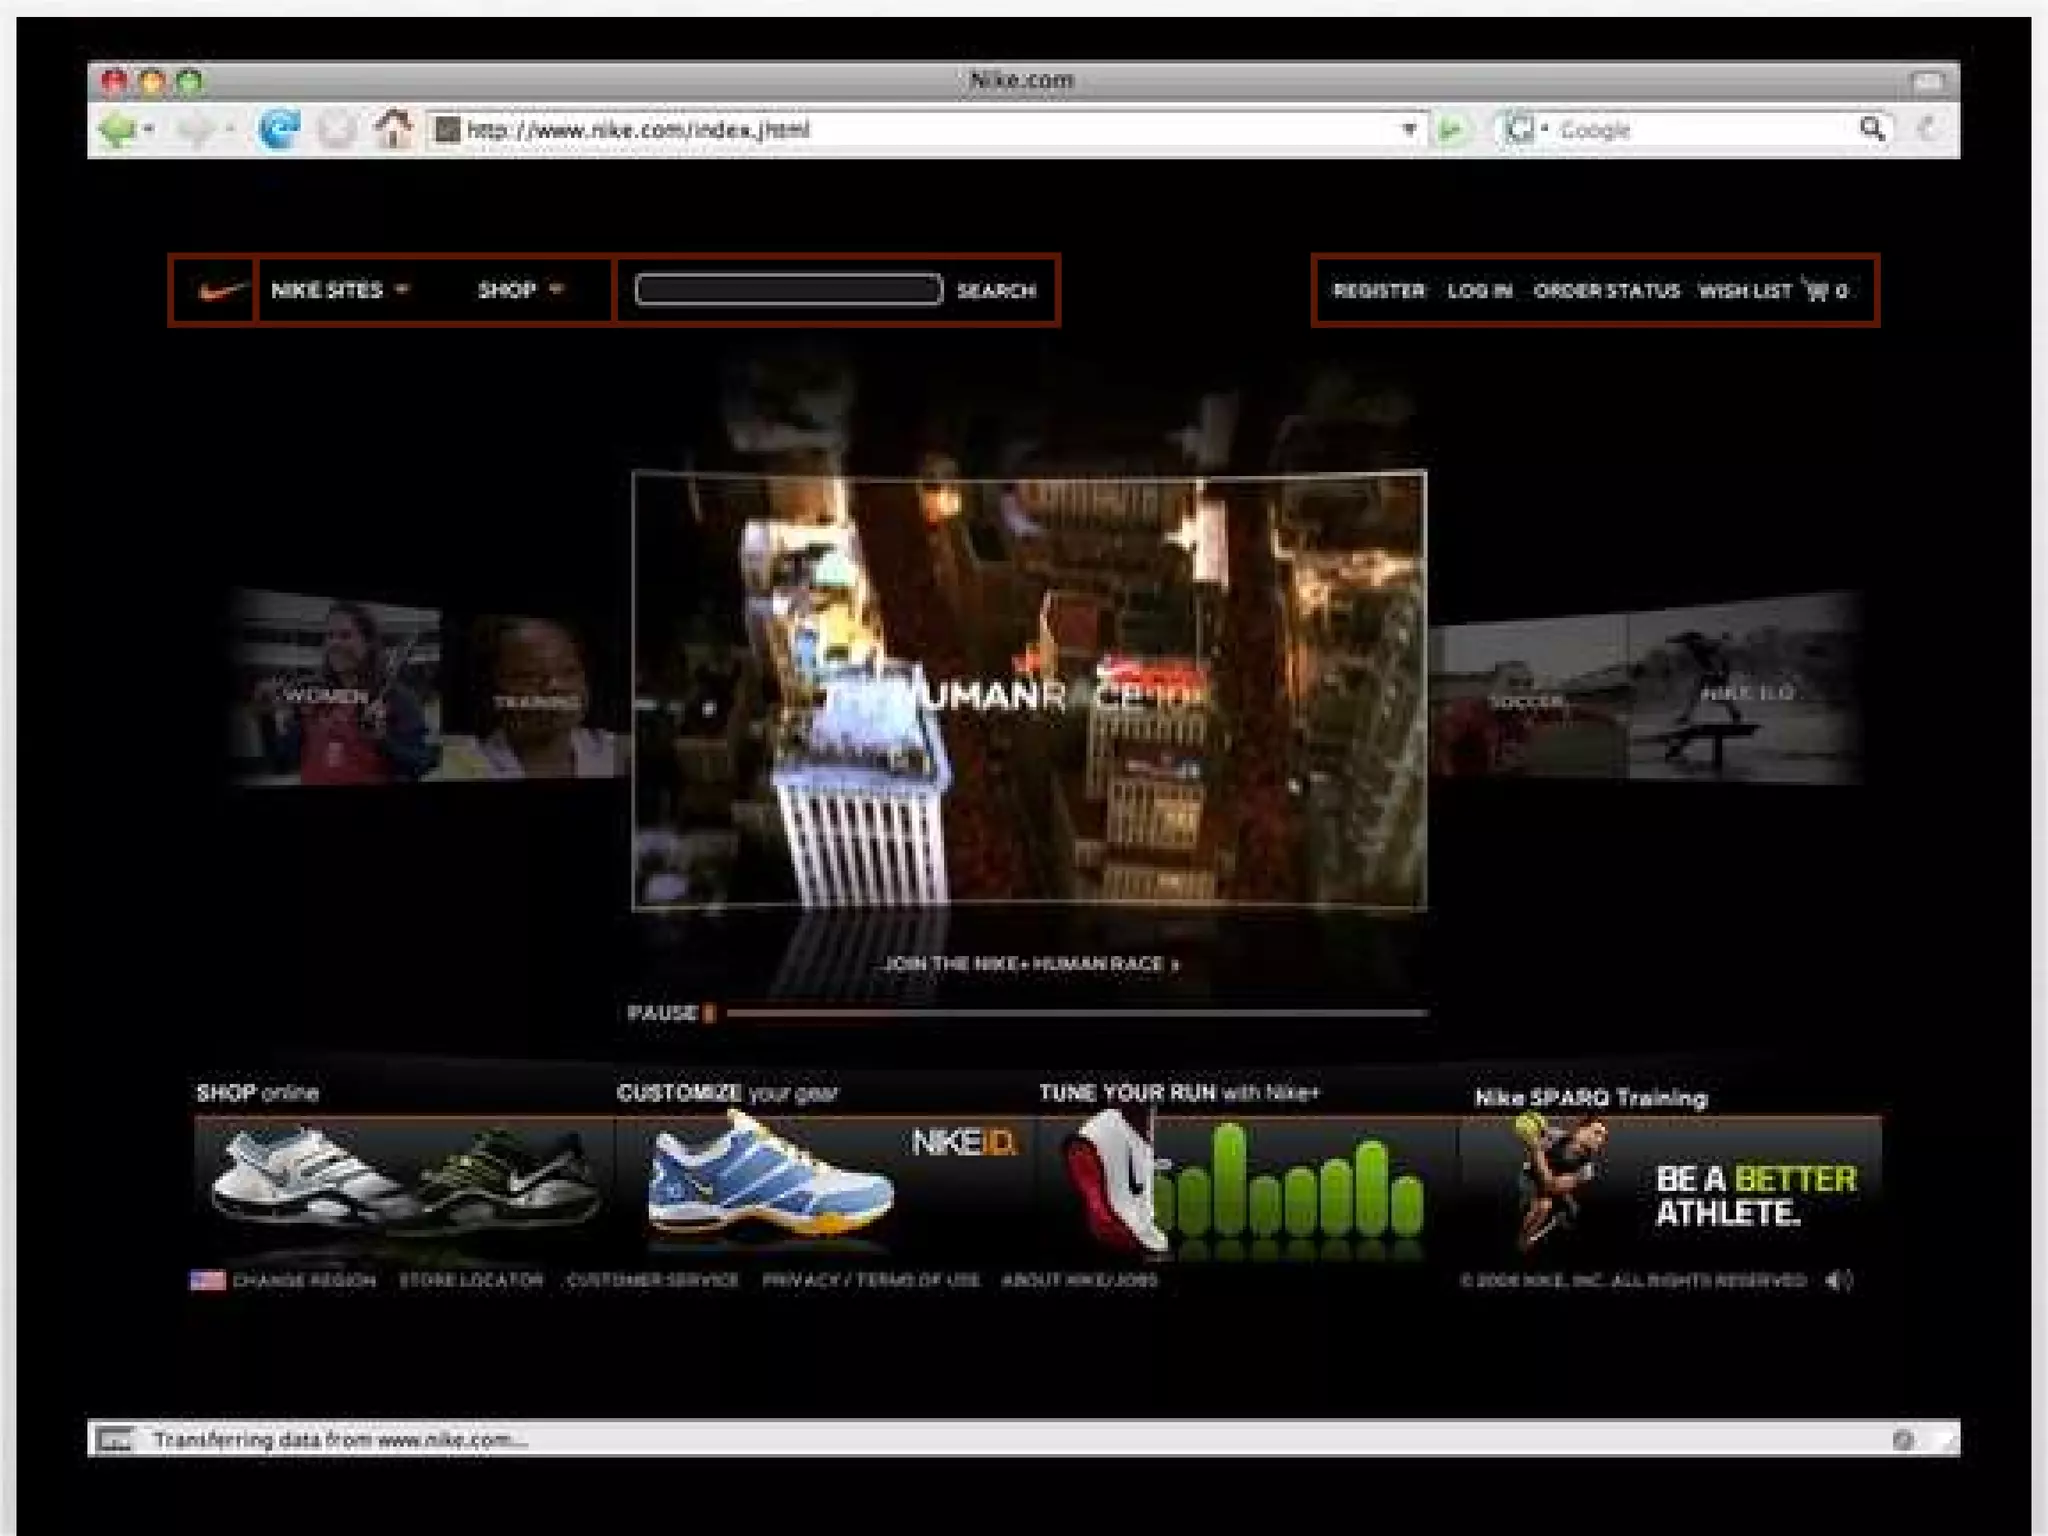Click the US flag change region icon

point(207,1280)
